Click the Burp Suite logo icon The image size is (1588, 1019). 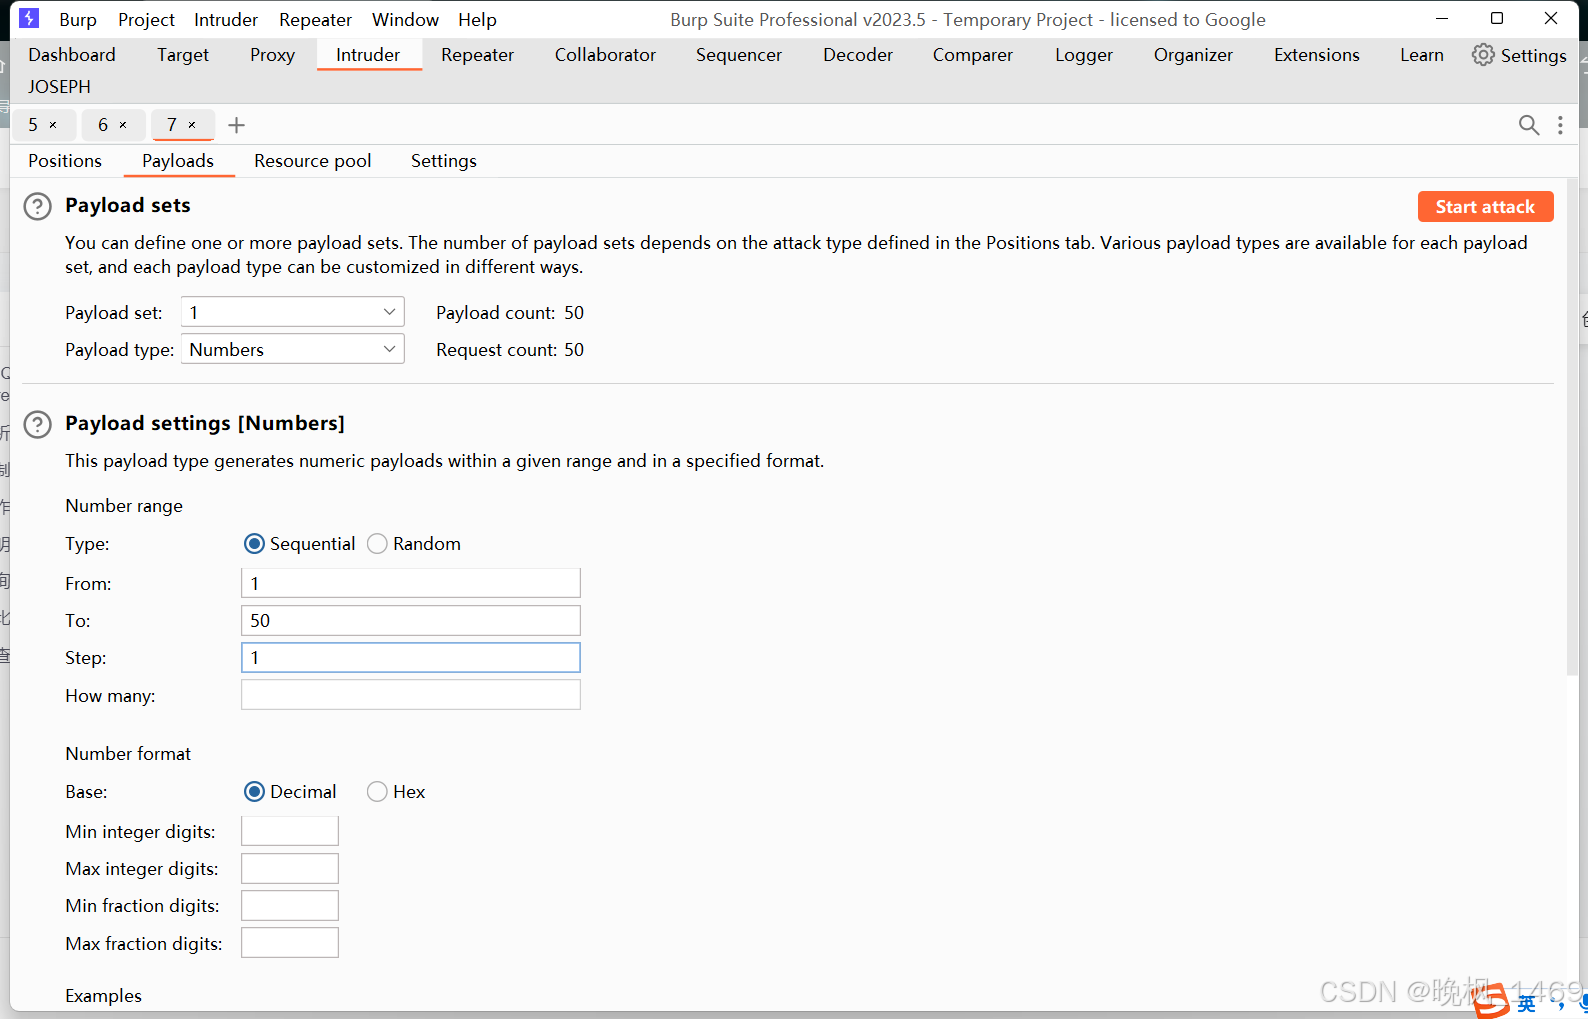coord(29,18)
